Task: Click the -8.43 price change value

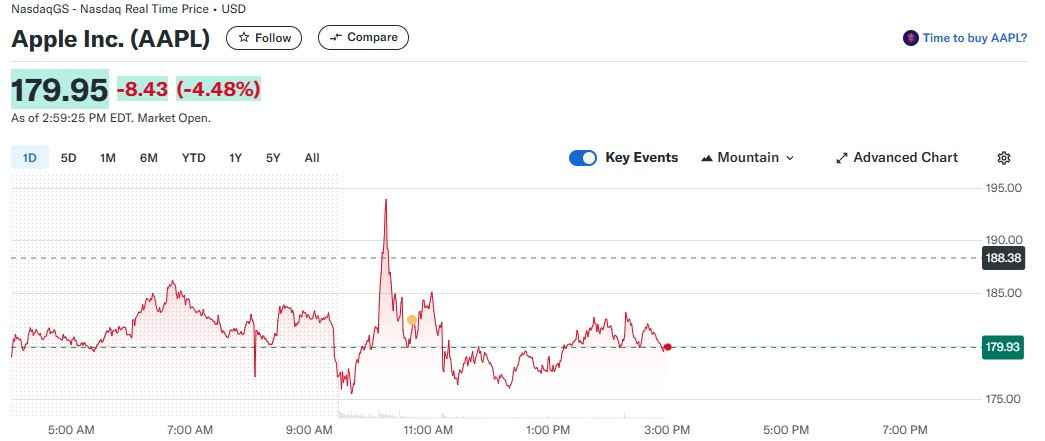Action: pos(143,89)
